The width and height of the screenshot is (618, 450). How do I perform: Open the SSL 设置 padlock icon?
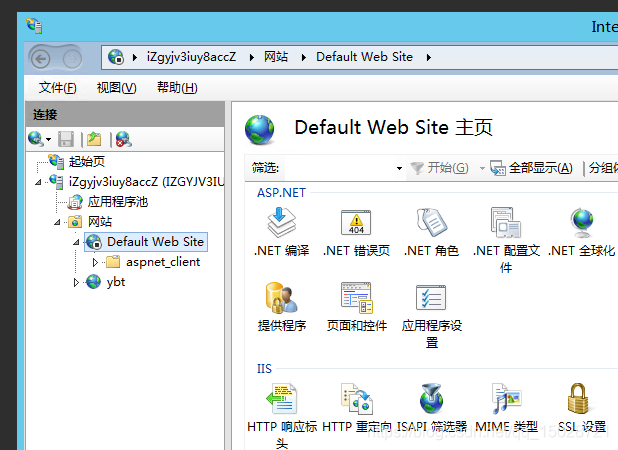[578, 398]
